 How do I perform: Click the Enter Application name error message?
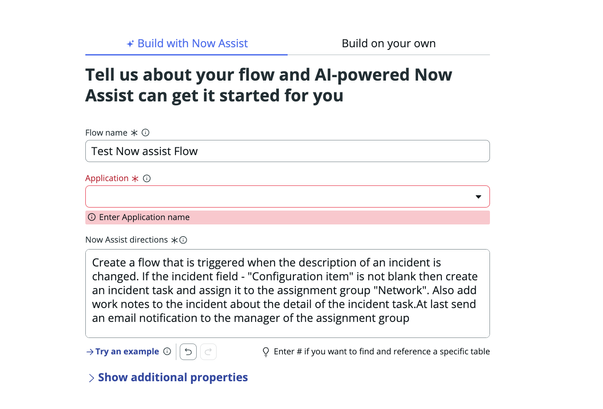click(144, 217)
